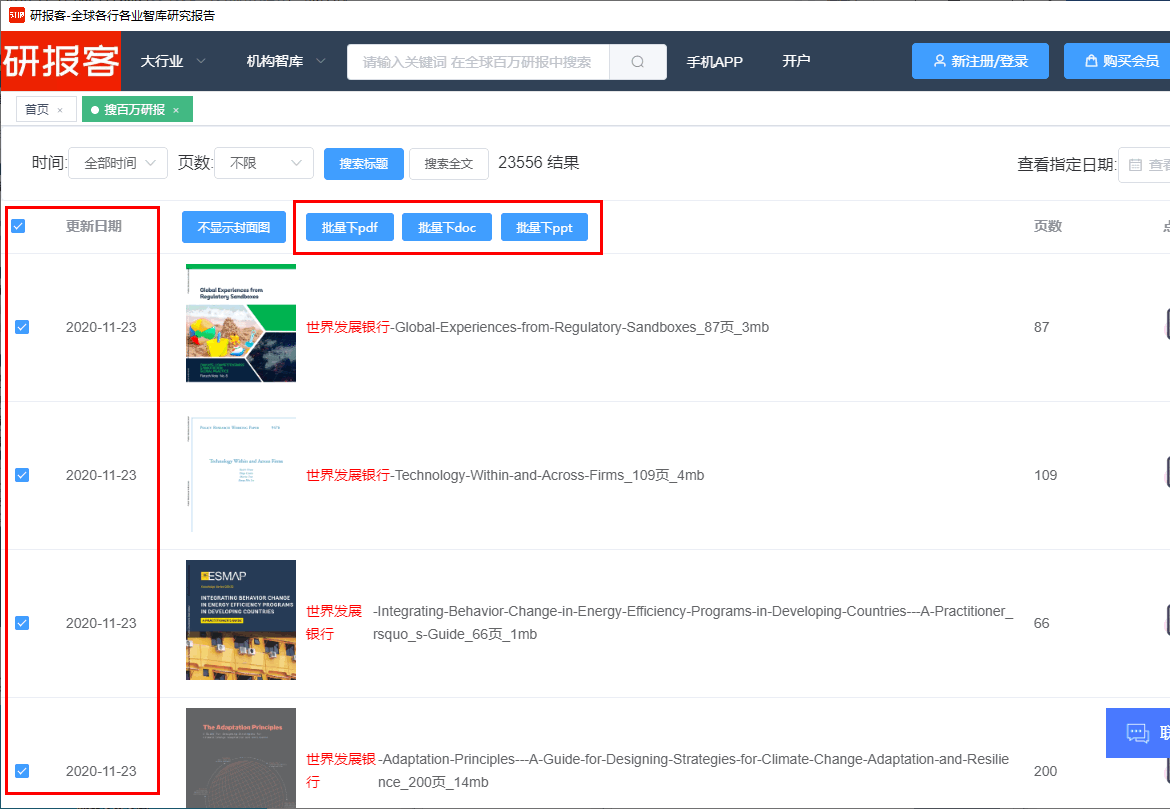Click the 不显示封面图 button

point(234,227)
